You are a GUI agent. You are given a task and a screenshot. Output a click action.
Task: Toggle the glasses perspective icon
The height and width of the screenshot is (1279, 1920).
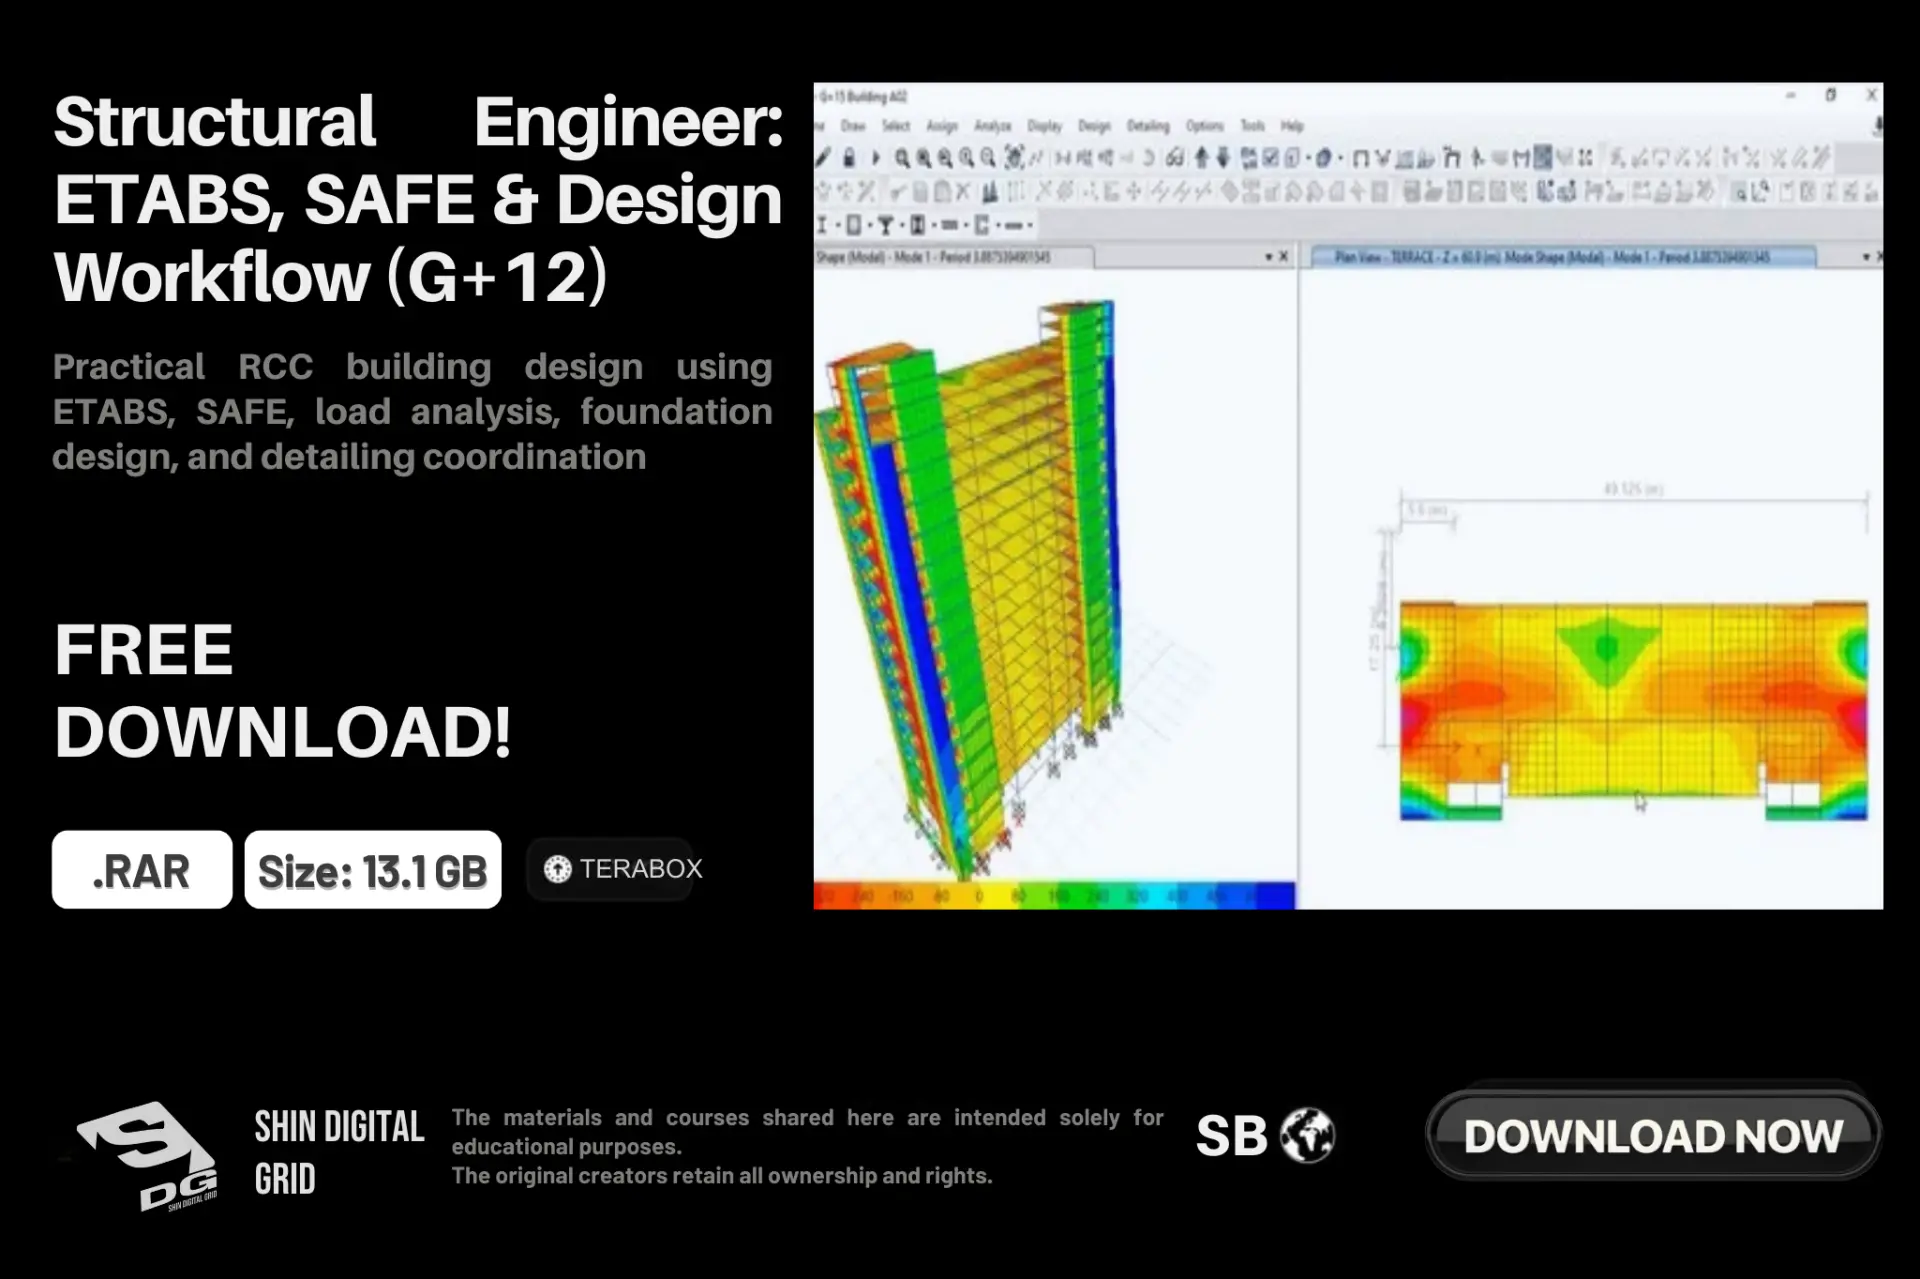pyautogui.click(x=1175, y=158)
